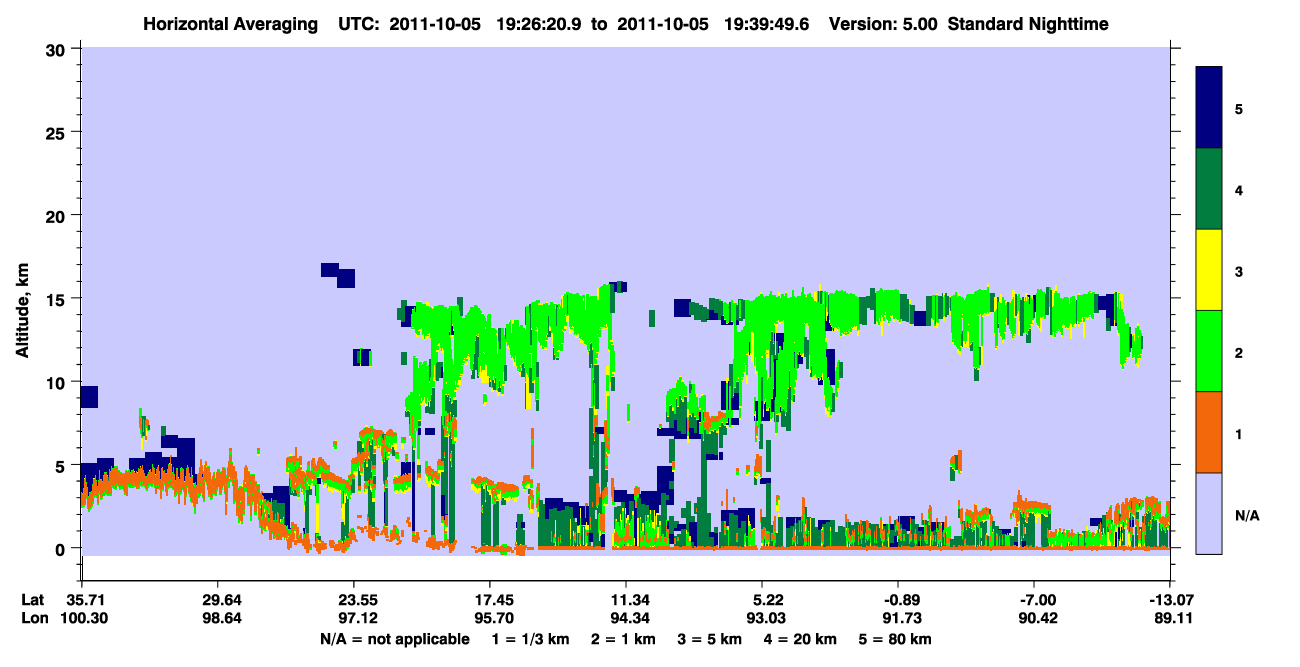Click the dark green colorbar segment labeled 4

[x=1209, y=188]
